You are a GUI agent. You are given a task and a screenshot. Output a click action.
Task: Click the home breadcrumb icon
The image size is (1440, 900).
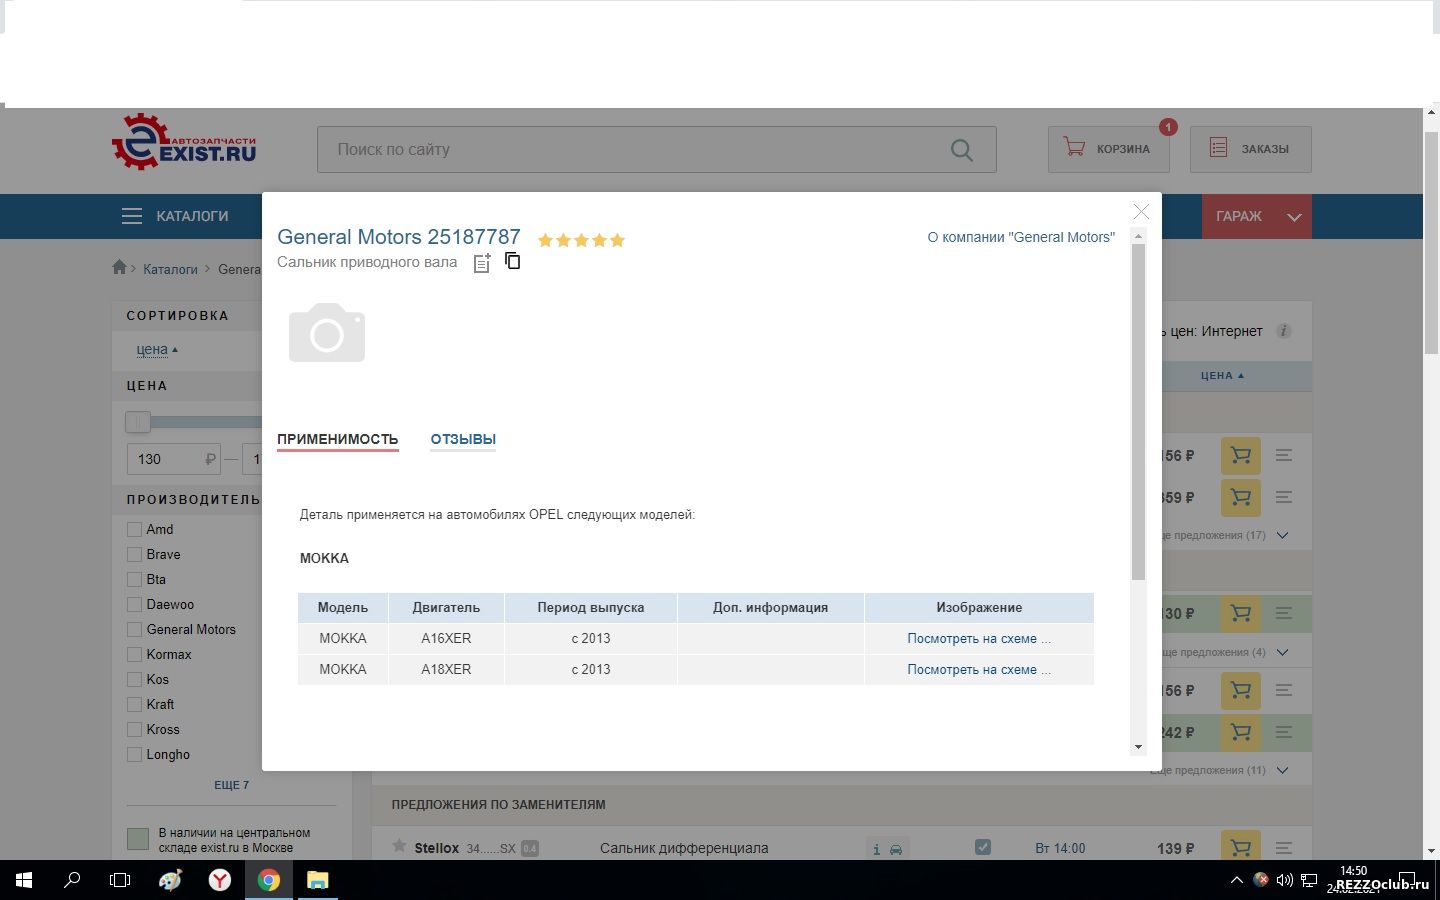point(119,267)
